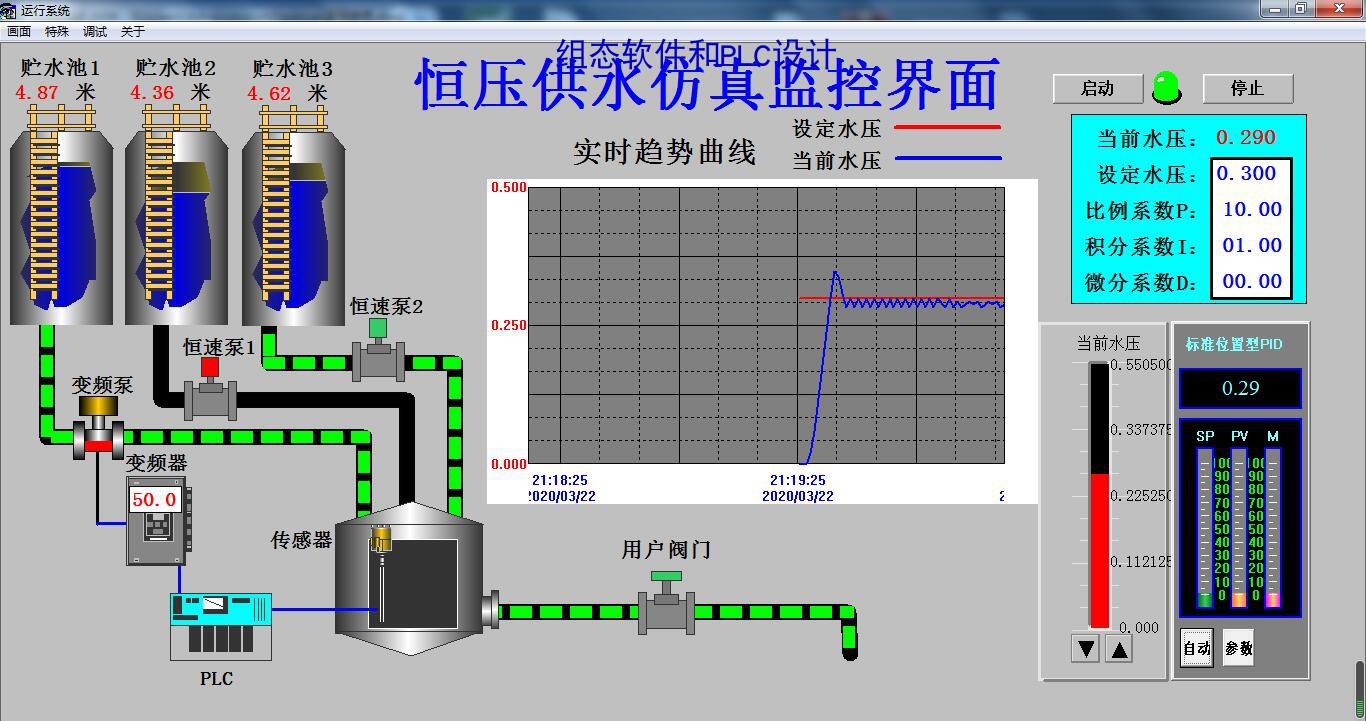Click the 设定水压 value field showing 0.300

(1251, 173)
